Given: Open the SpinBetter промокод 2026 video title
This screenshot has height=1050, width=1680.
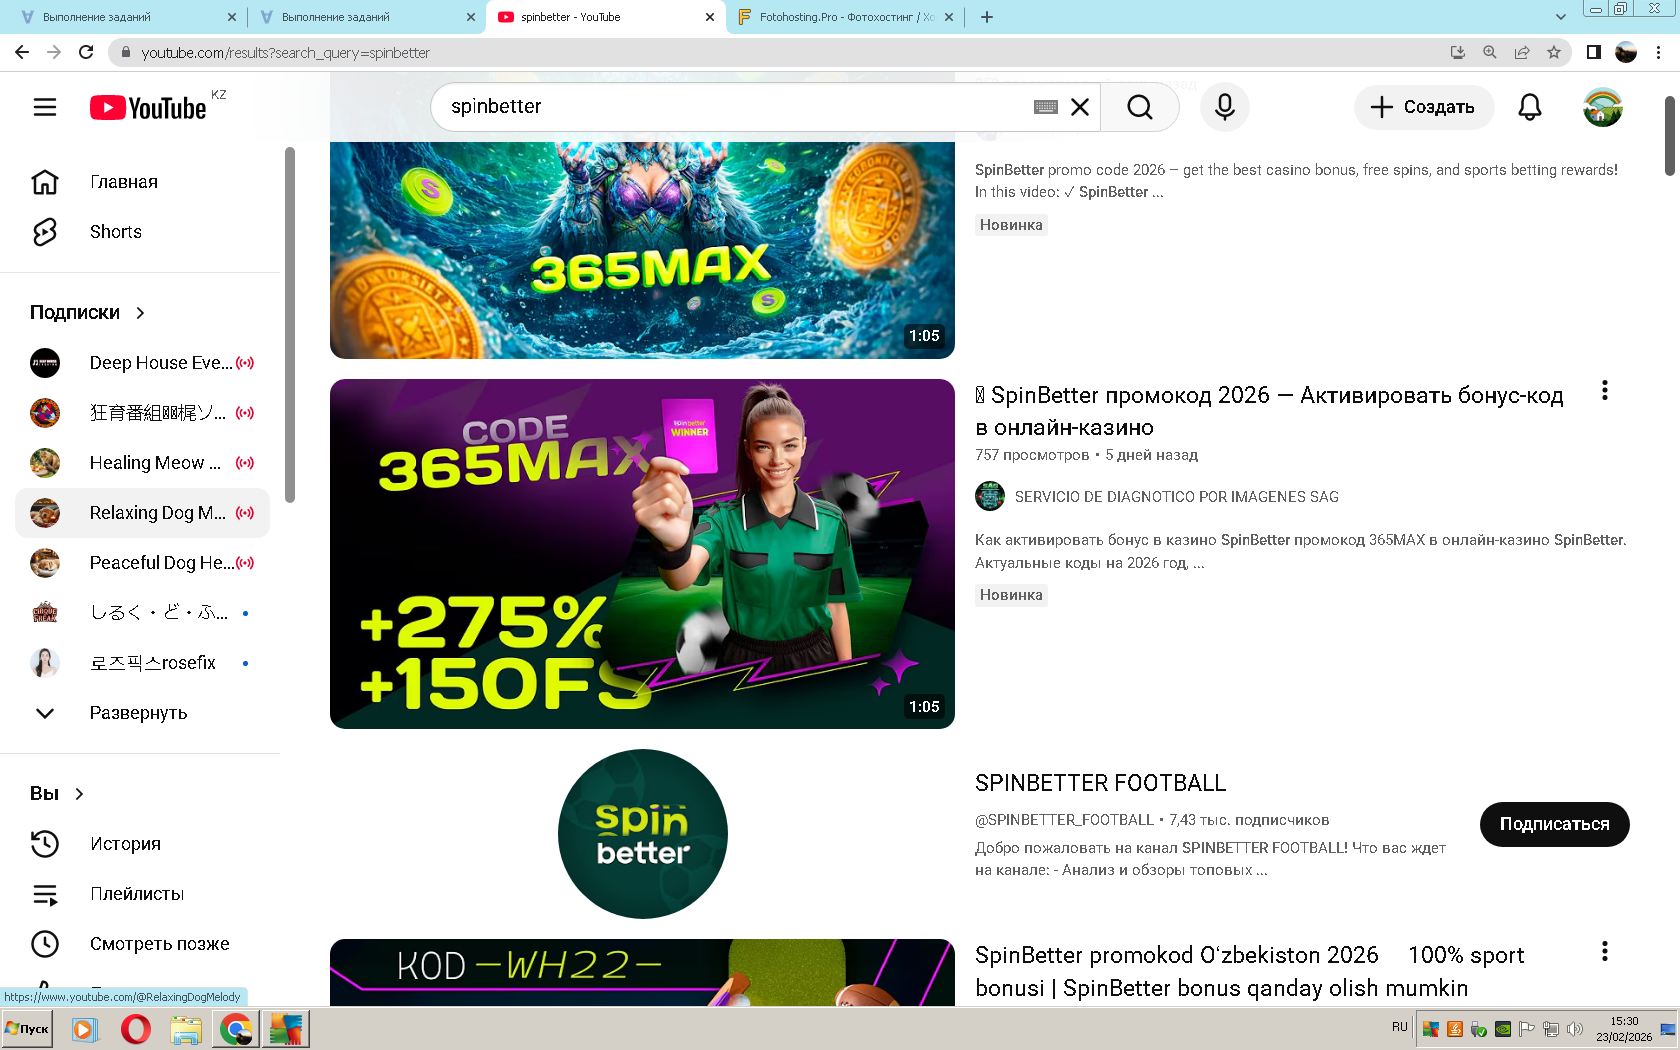Looking at the screenshot, I should [1270, 411].
